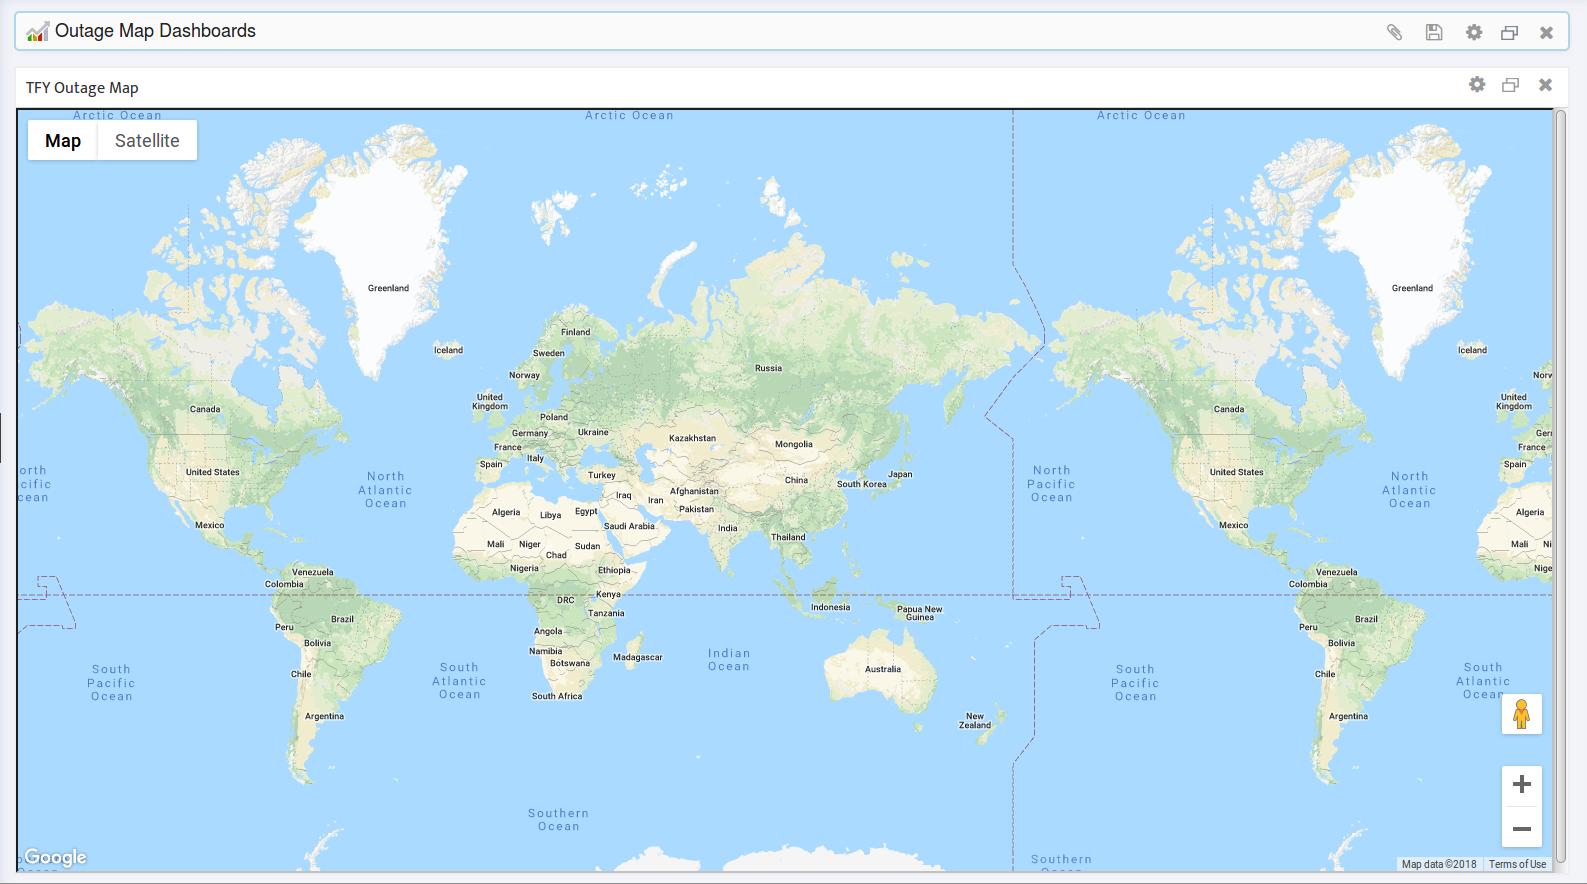Image resolution: width=1587 pixels, height=884 pixels.
Task: Click the Map data ©2018 attribution
Action: click(x=1439, y=864)
